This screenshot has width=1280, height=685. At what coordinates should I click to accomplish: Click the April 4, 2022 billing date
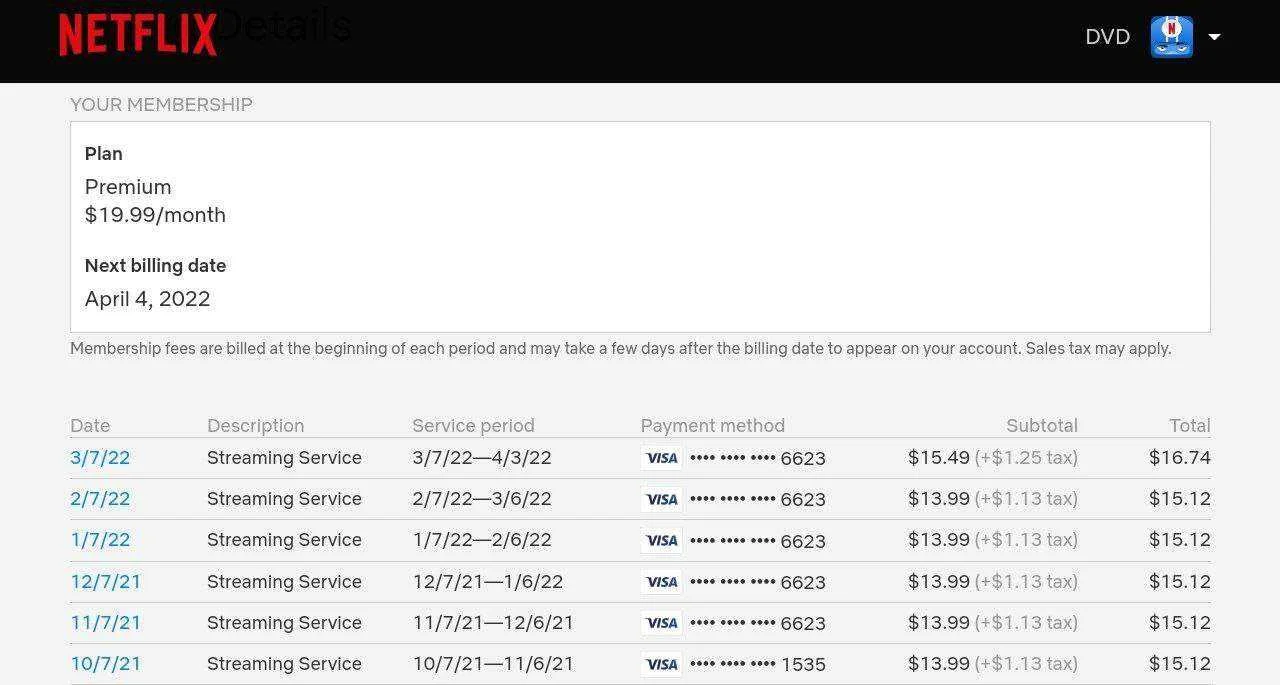pyautogui.click(x=147, y=299)
